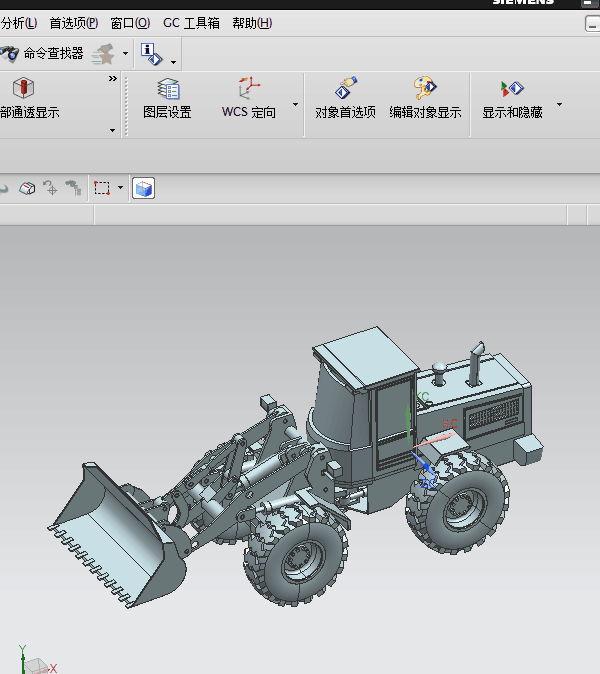Viewport: 600px width, 674px height.
Task: Open 图层设置 layer settings
Action: pos(167,98)
